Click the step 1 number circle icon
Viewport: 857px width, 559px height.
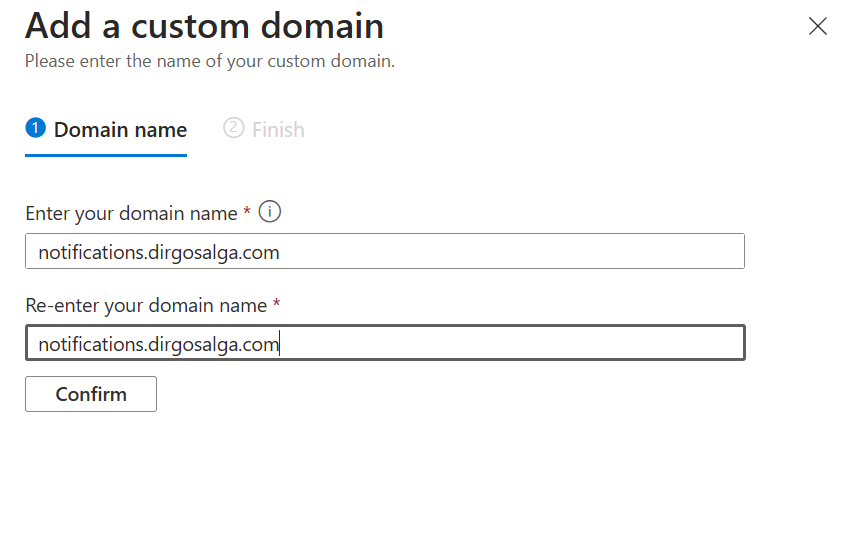tap(36, 128)
